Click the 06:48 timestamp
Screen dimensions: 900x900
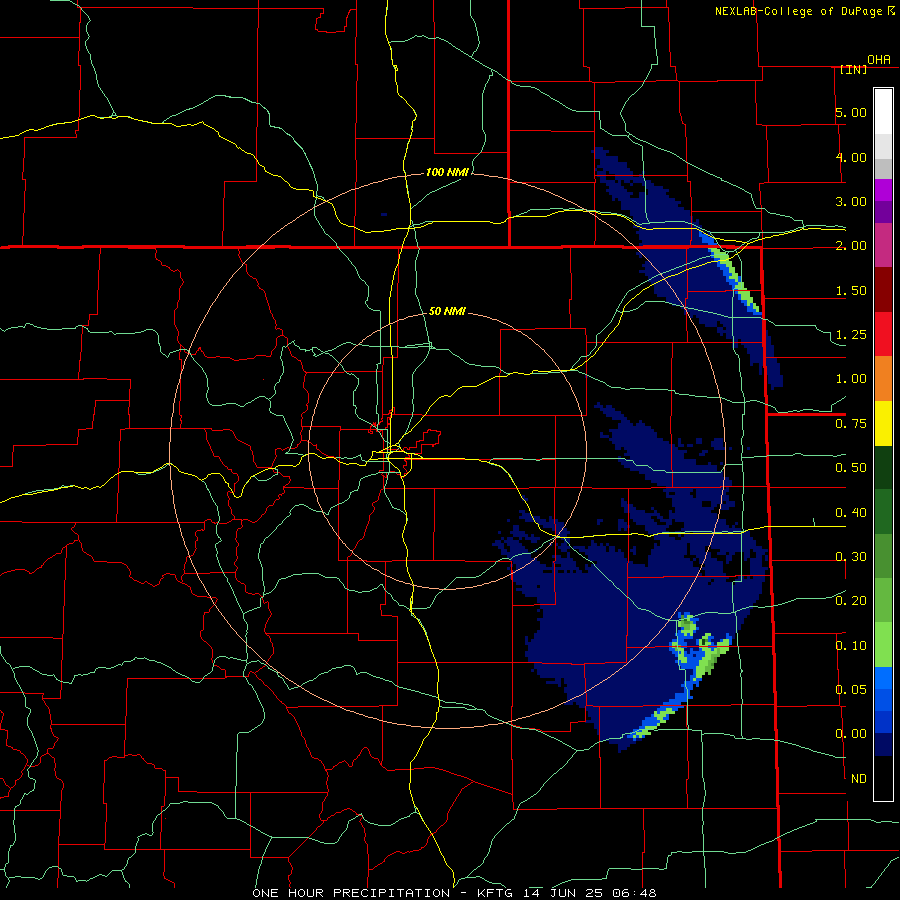(x=634, y=893)
